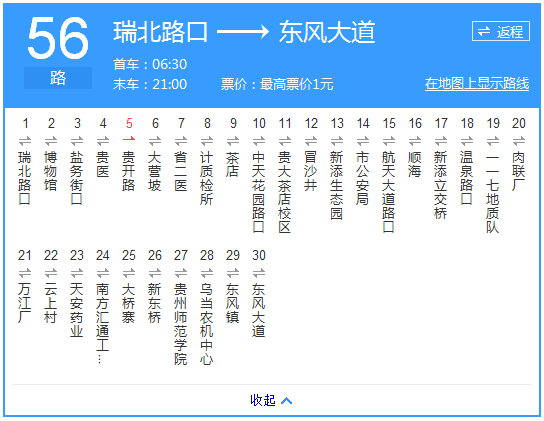This screenshot has width=544, height=421.
Task: Select stop 乌当农机中心
Action: pos(207,323)
